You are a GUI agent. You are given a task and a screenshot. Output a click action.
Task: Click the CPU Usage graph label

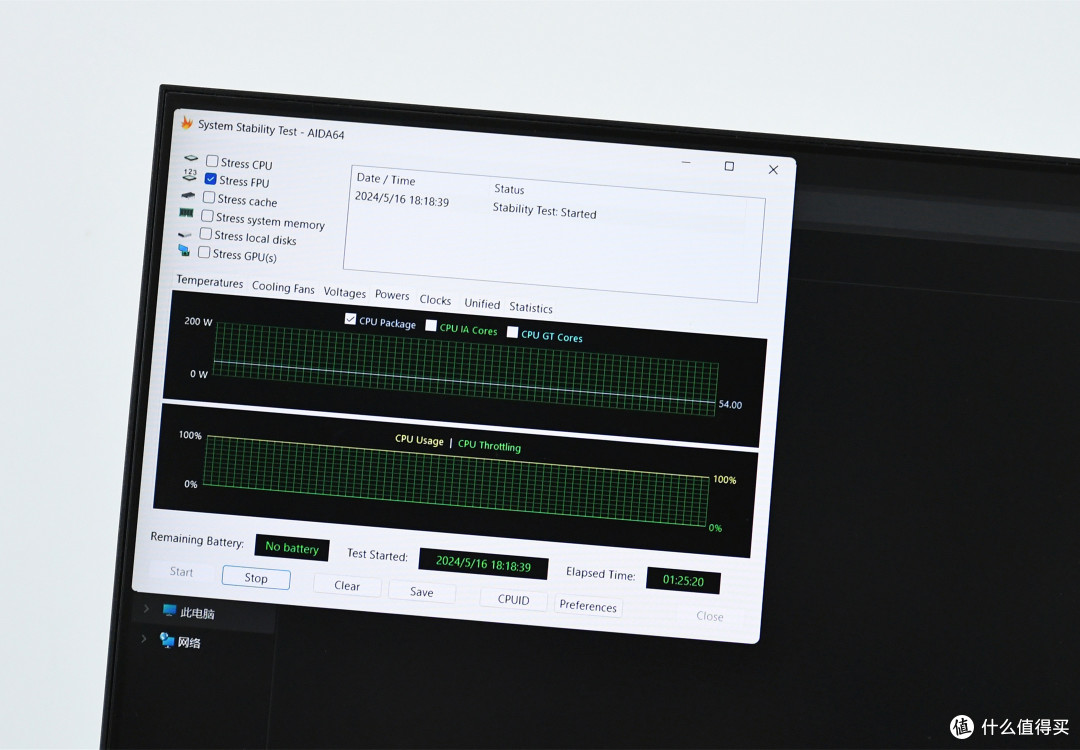[419, 439]
